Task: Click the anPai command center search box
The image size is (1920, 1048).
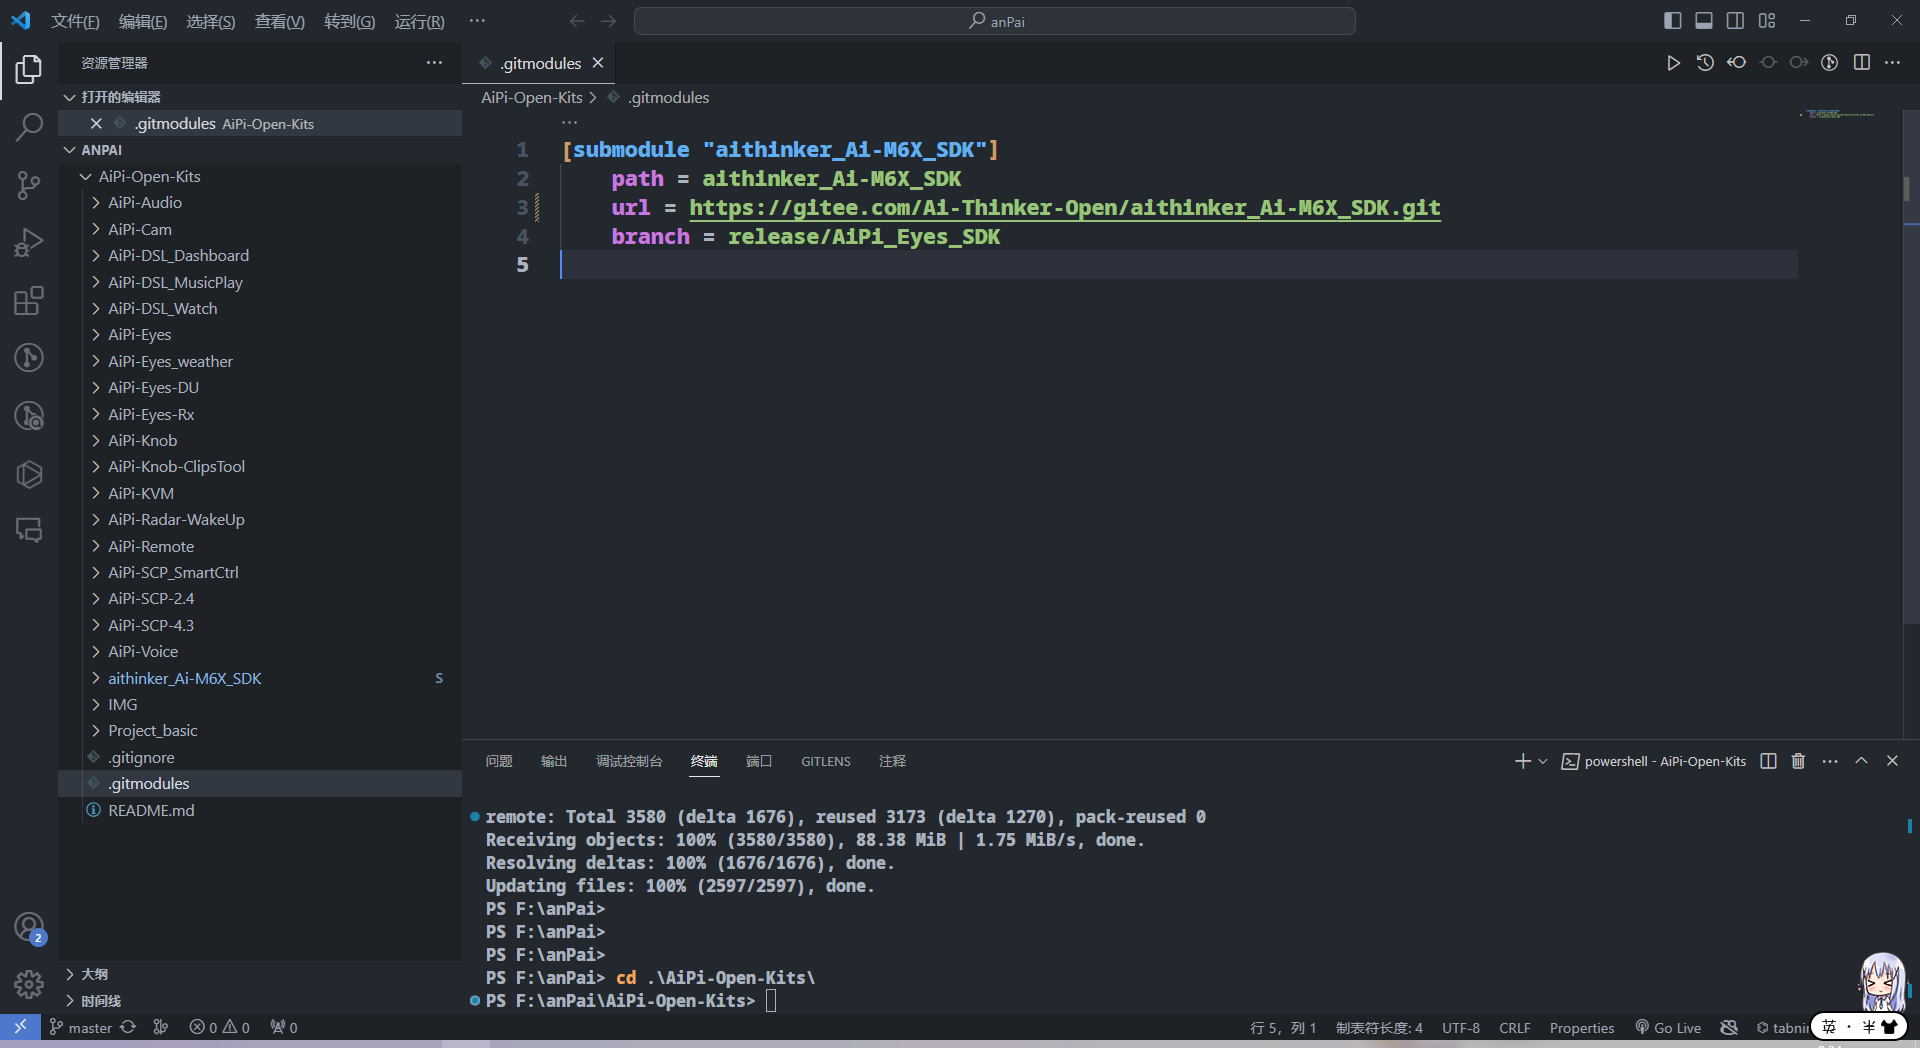Action: point(995,21)
